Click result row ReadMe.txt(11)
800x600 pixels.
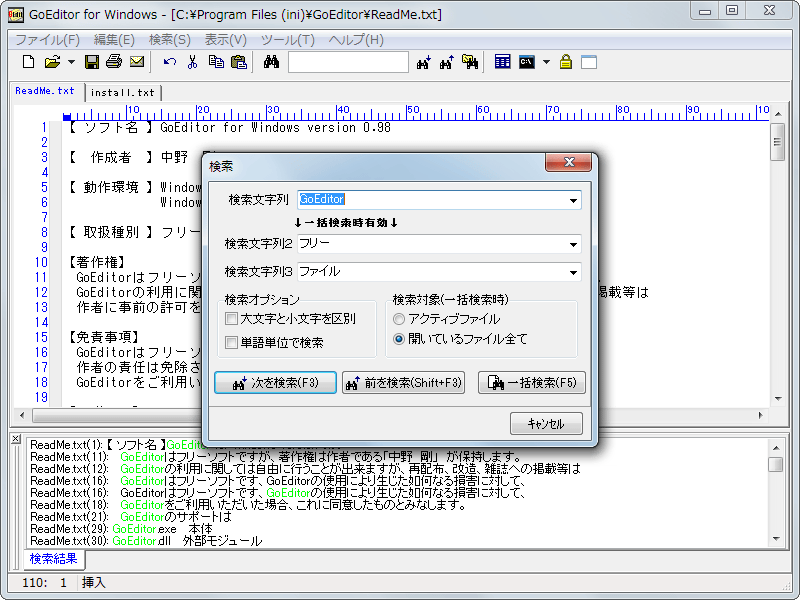click(276, 457)
